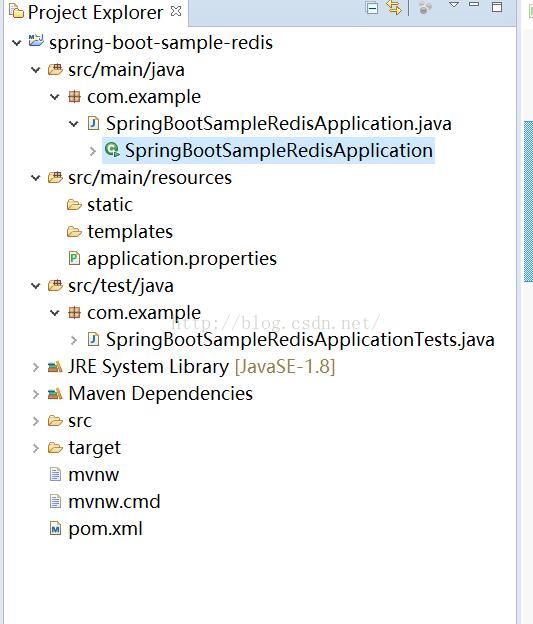Click the Collapse All toolbar icon
This screenshot has height=624, width=533.
click(x=371, y=8)
